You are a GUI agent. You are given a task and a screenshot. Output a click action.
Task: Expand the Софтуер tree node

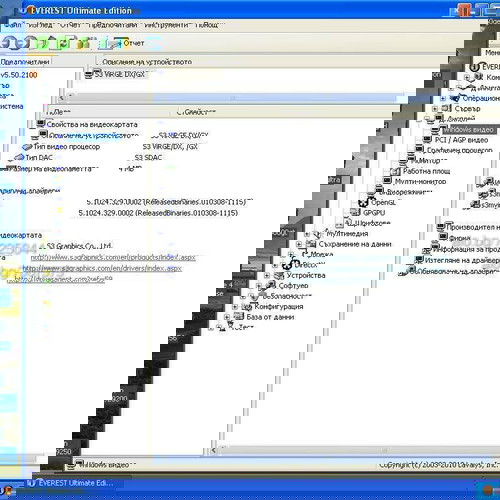[x=259, y=286]
